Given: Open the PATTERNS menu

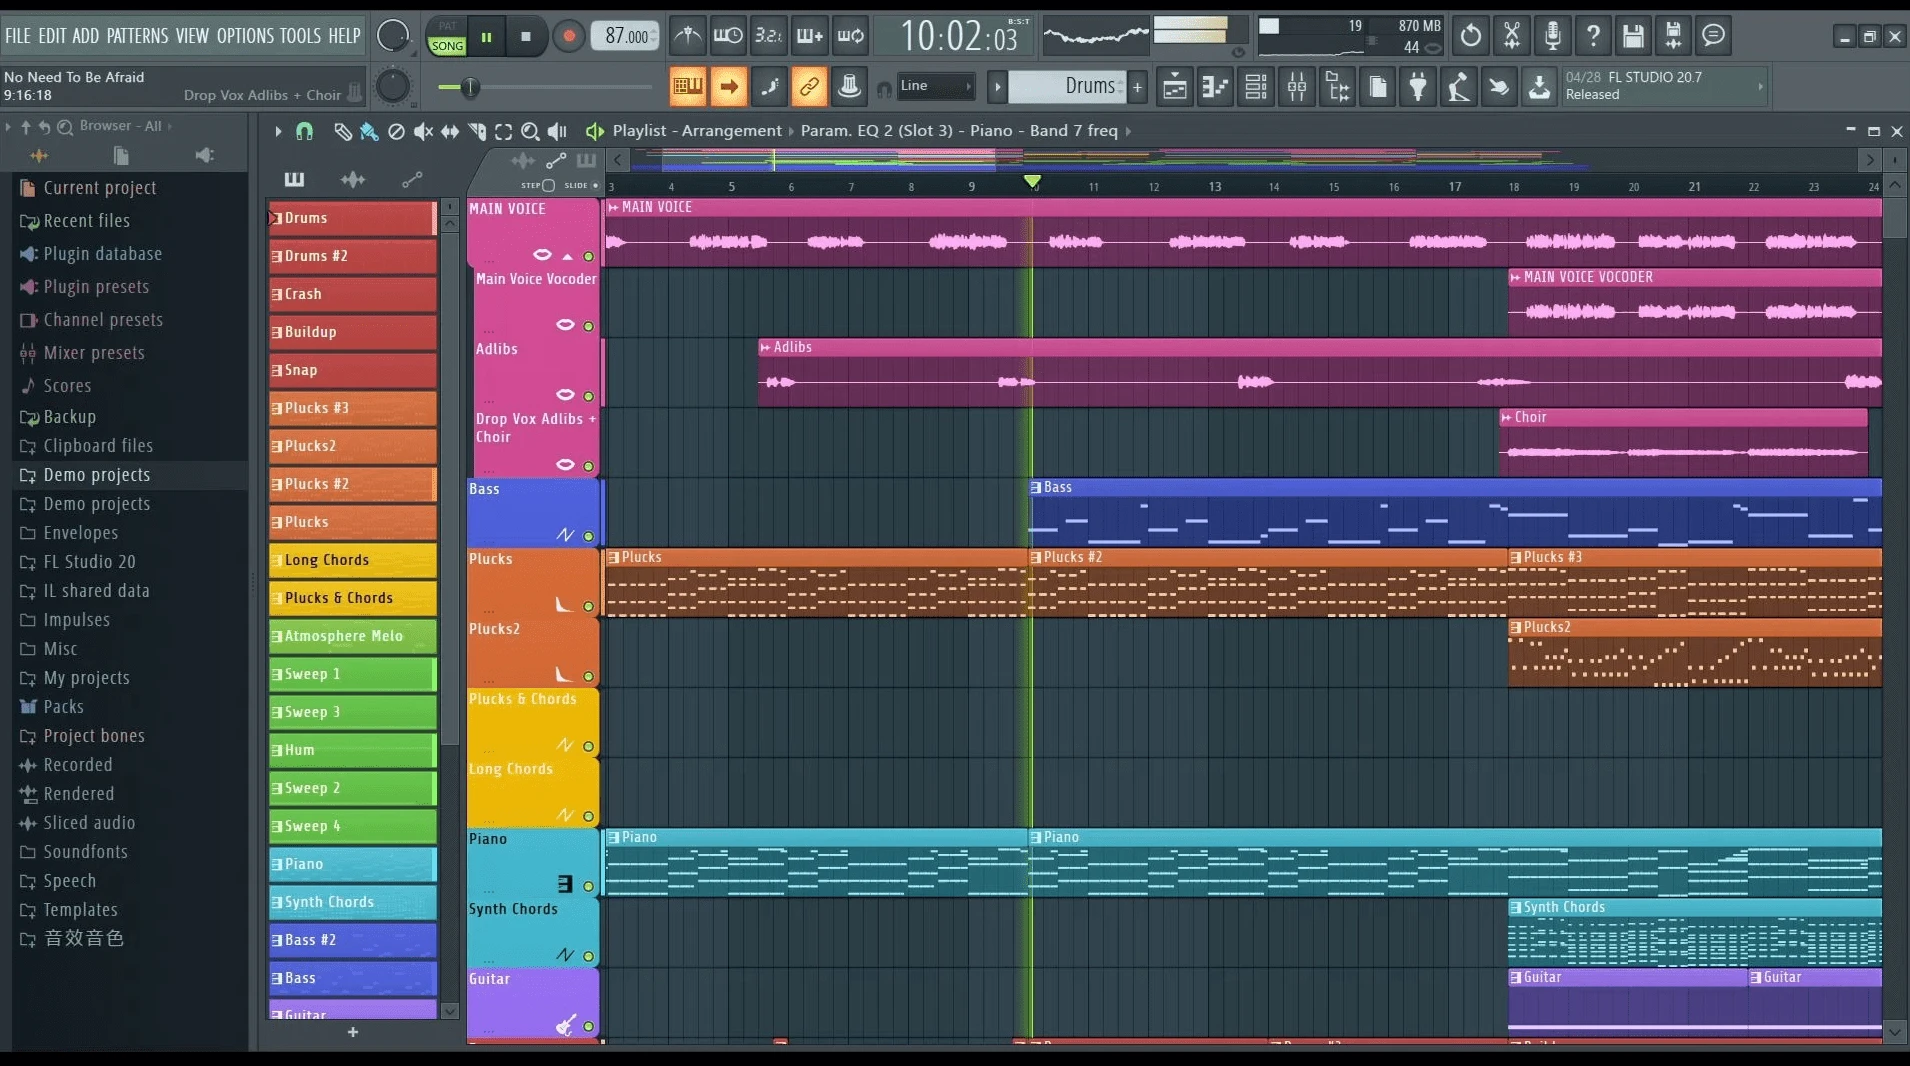Looking at the screenshot, I should click(139, 35).
